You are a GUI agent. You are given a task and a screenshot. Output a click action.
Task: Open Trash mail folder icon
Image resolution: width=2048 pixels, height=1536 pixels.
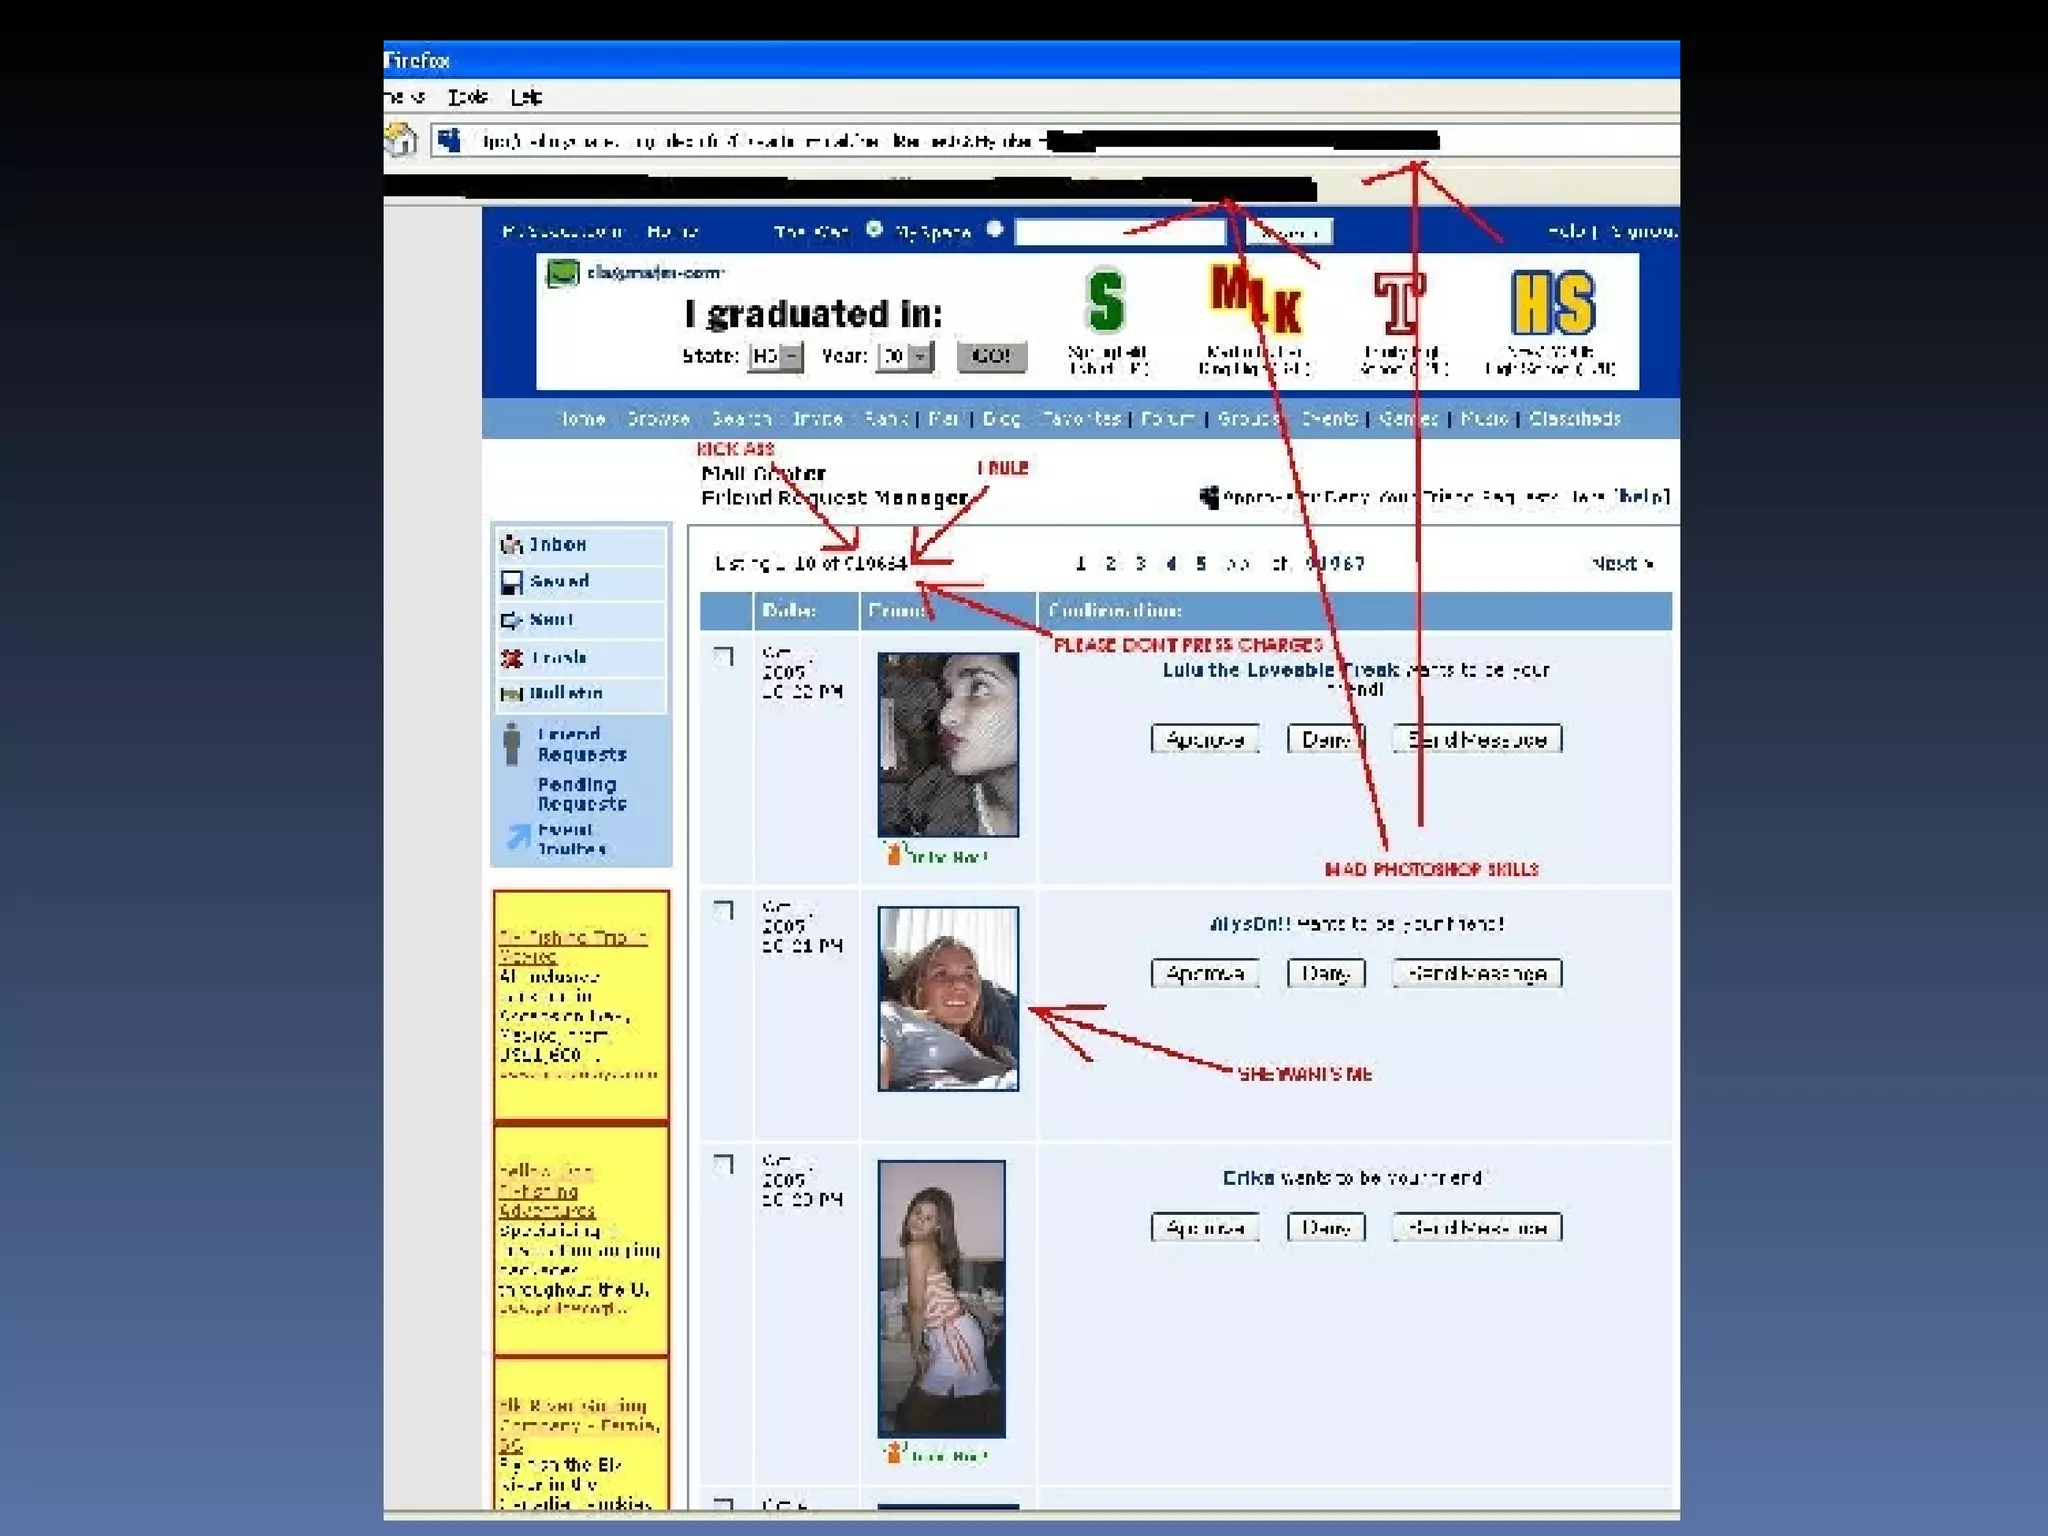click(x=512, y=658)
